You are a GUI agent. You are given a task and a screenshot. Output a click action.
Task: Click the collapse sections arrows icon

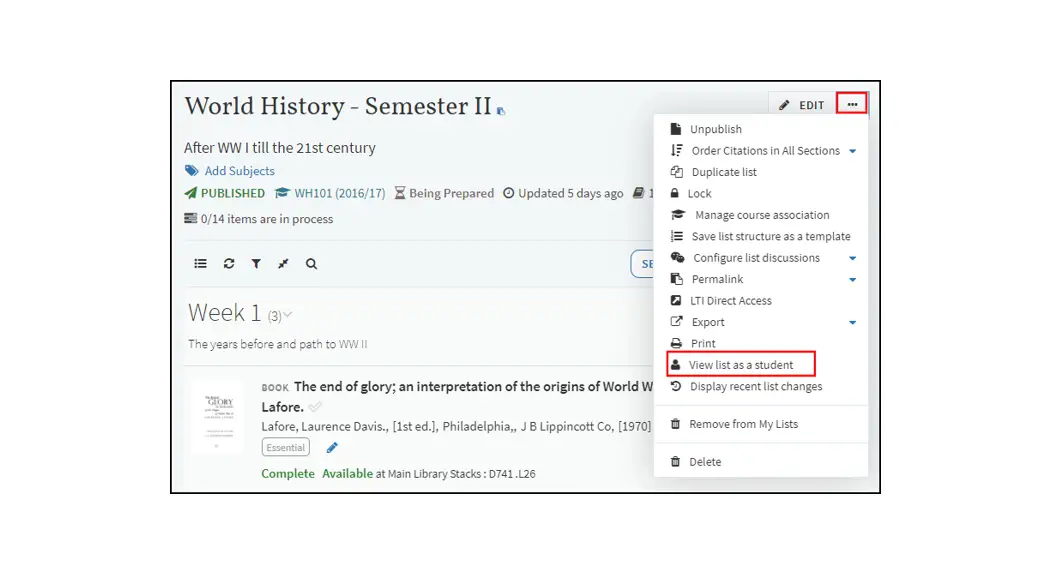click(283, 264)
